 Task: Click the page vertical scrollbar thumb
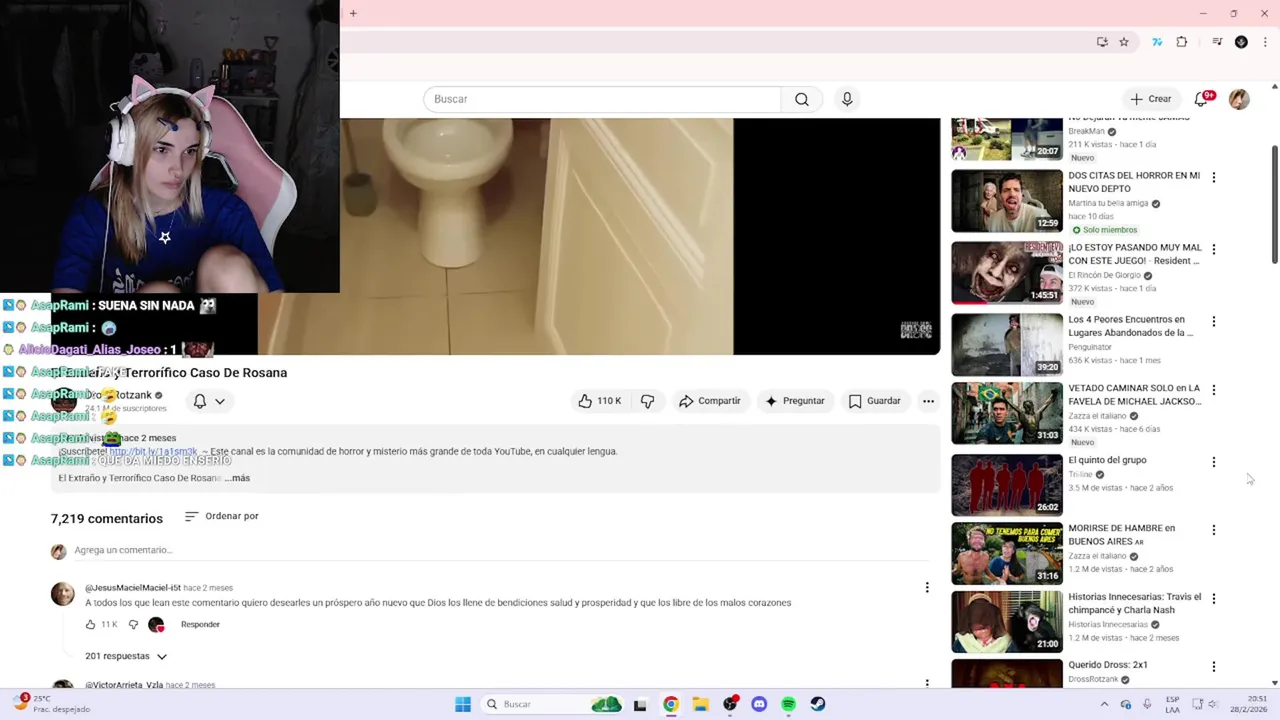pos(1274,205)
